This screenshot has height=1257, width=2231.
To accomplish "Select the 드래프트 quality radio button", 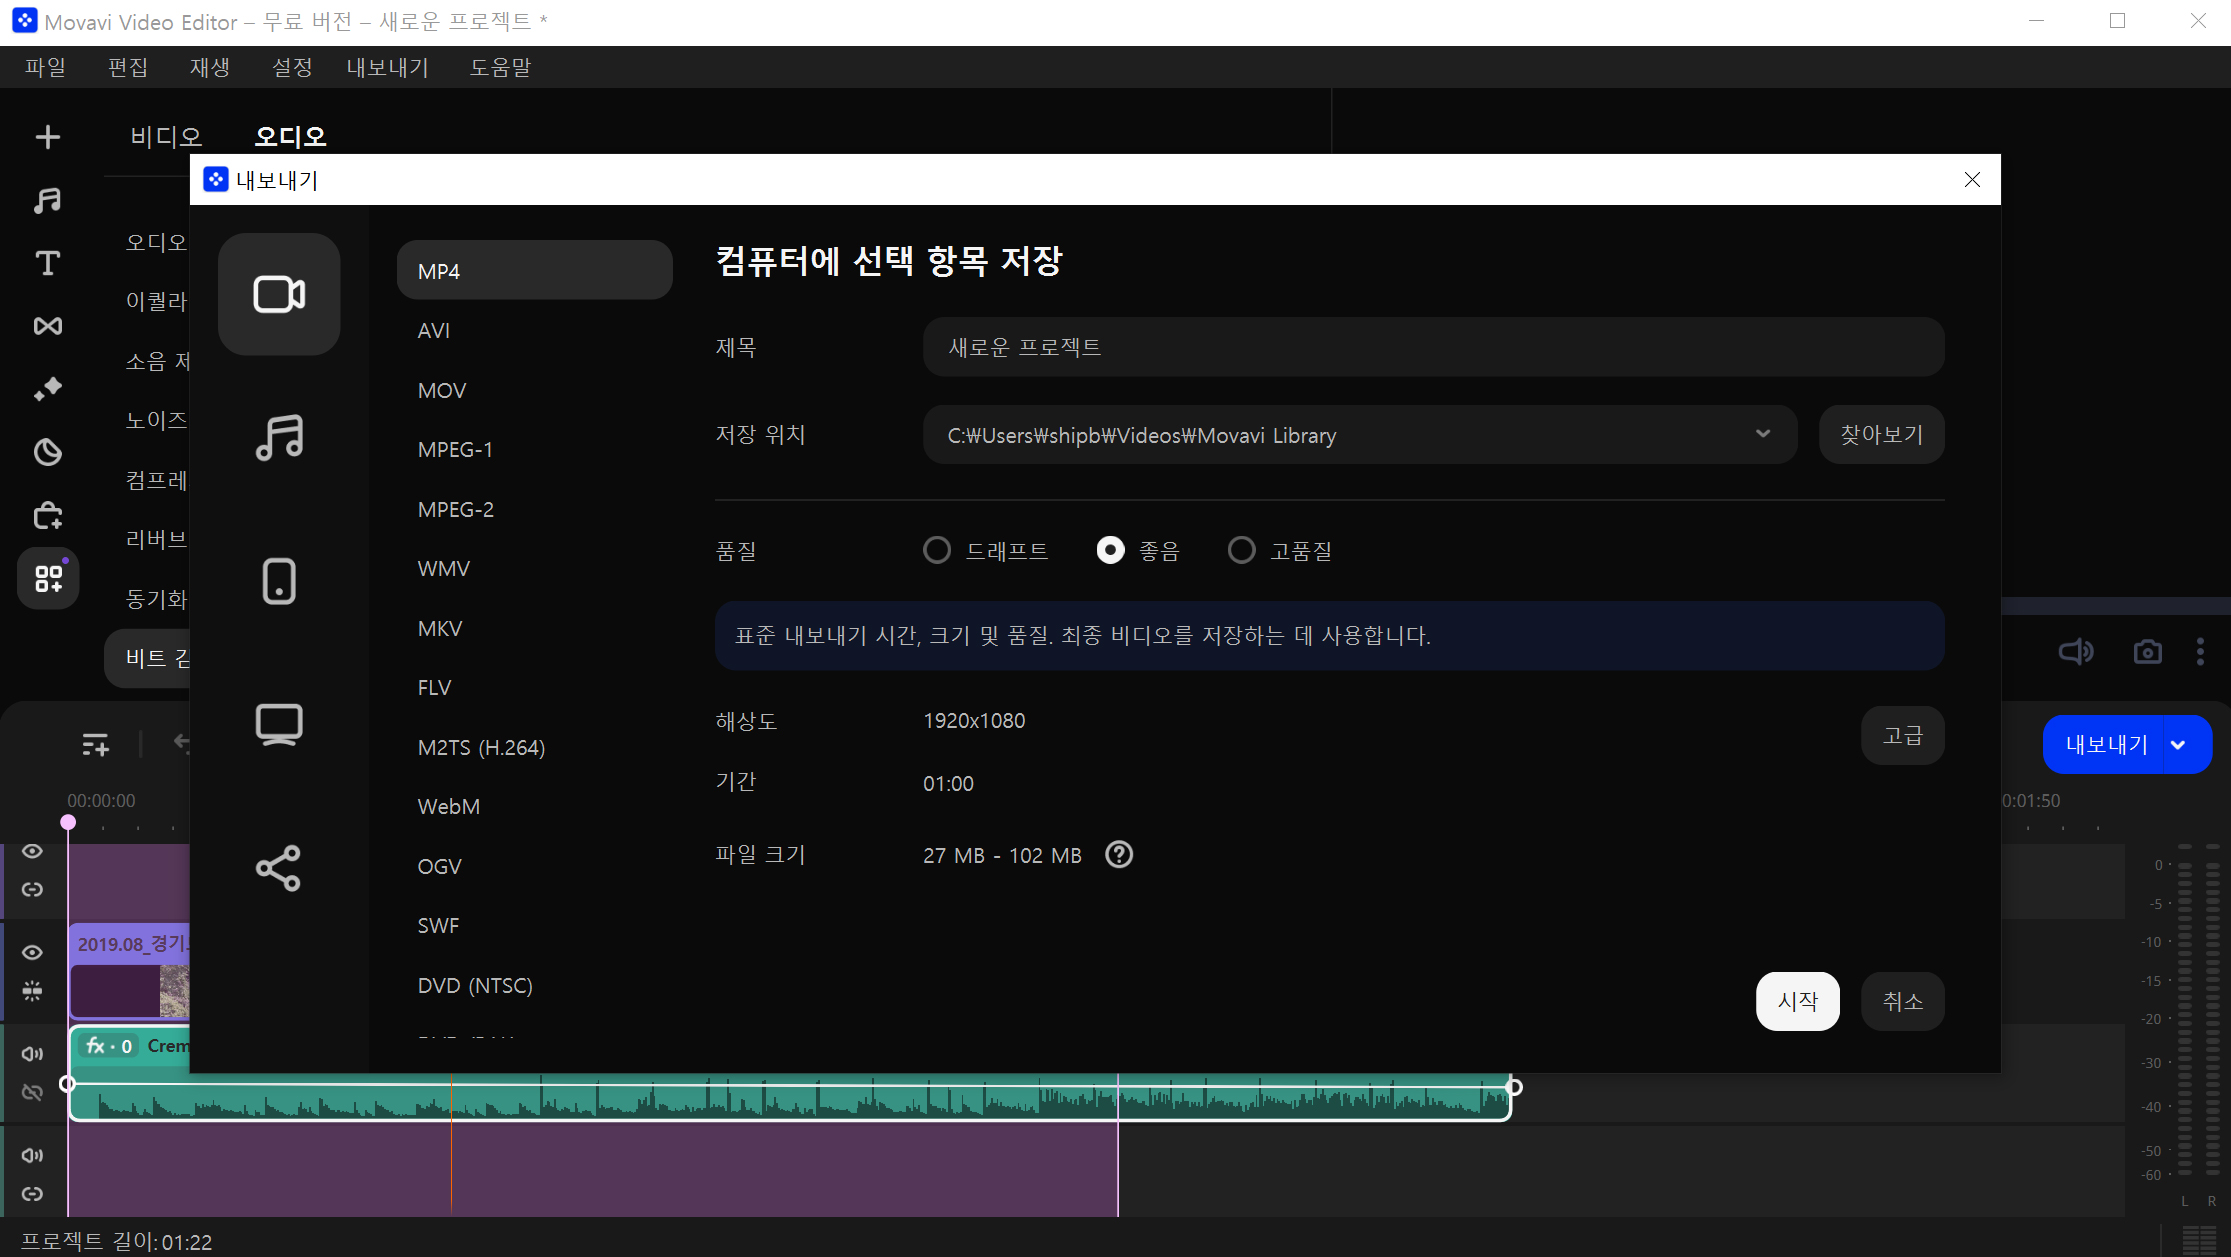I will (937, 550).
